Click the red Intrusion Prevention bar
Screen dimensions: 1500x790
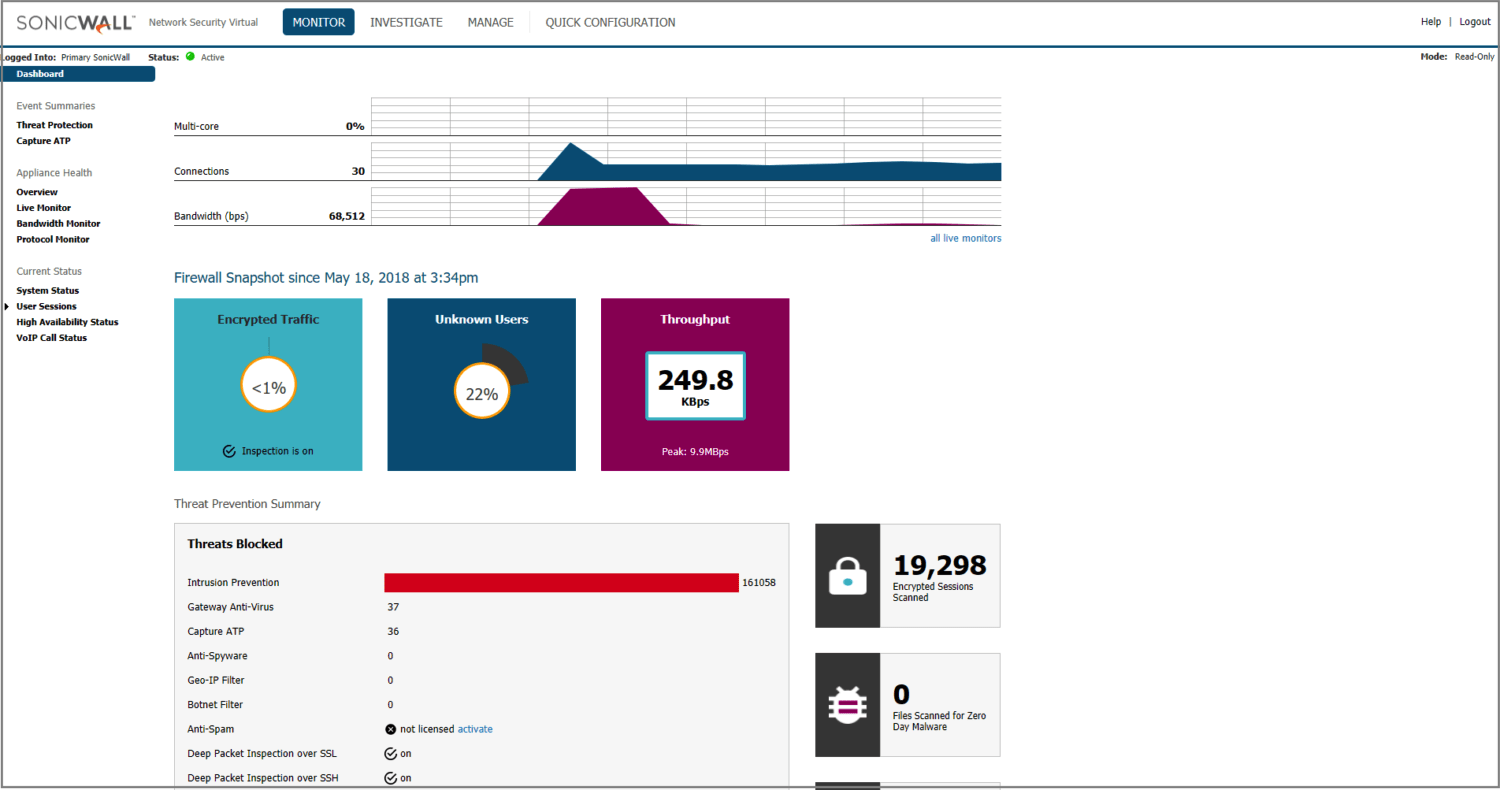561,582
